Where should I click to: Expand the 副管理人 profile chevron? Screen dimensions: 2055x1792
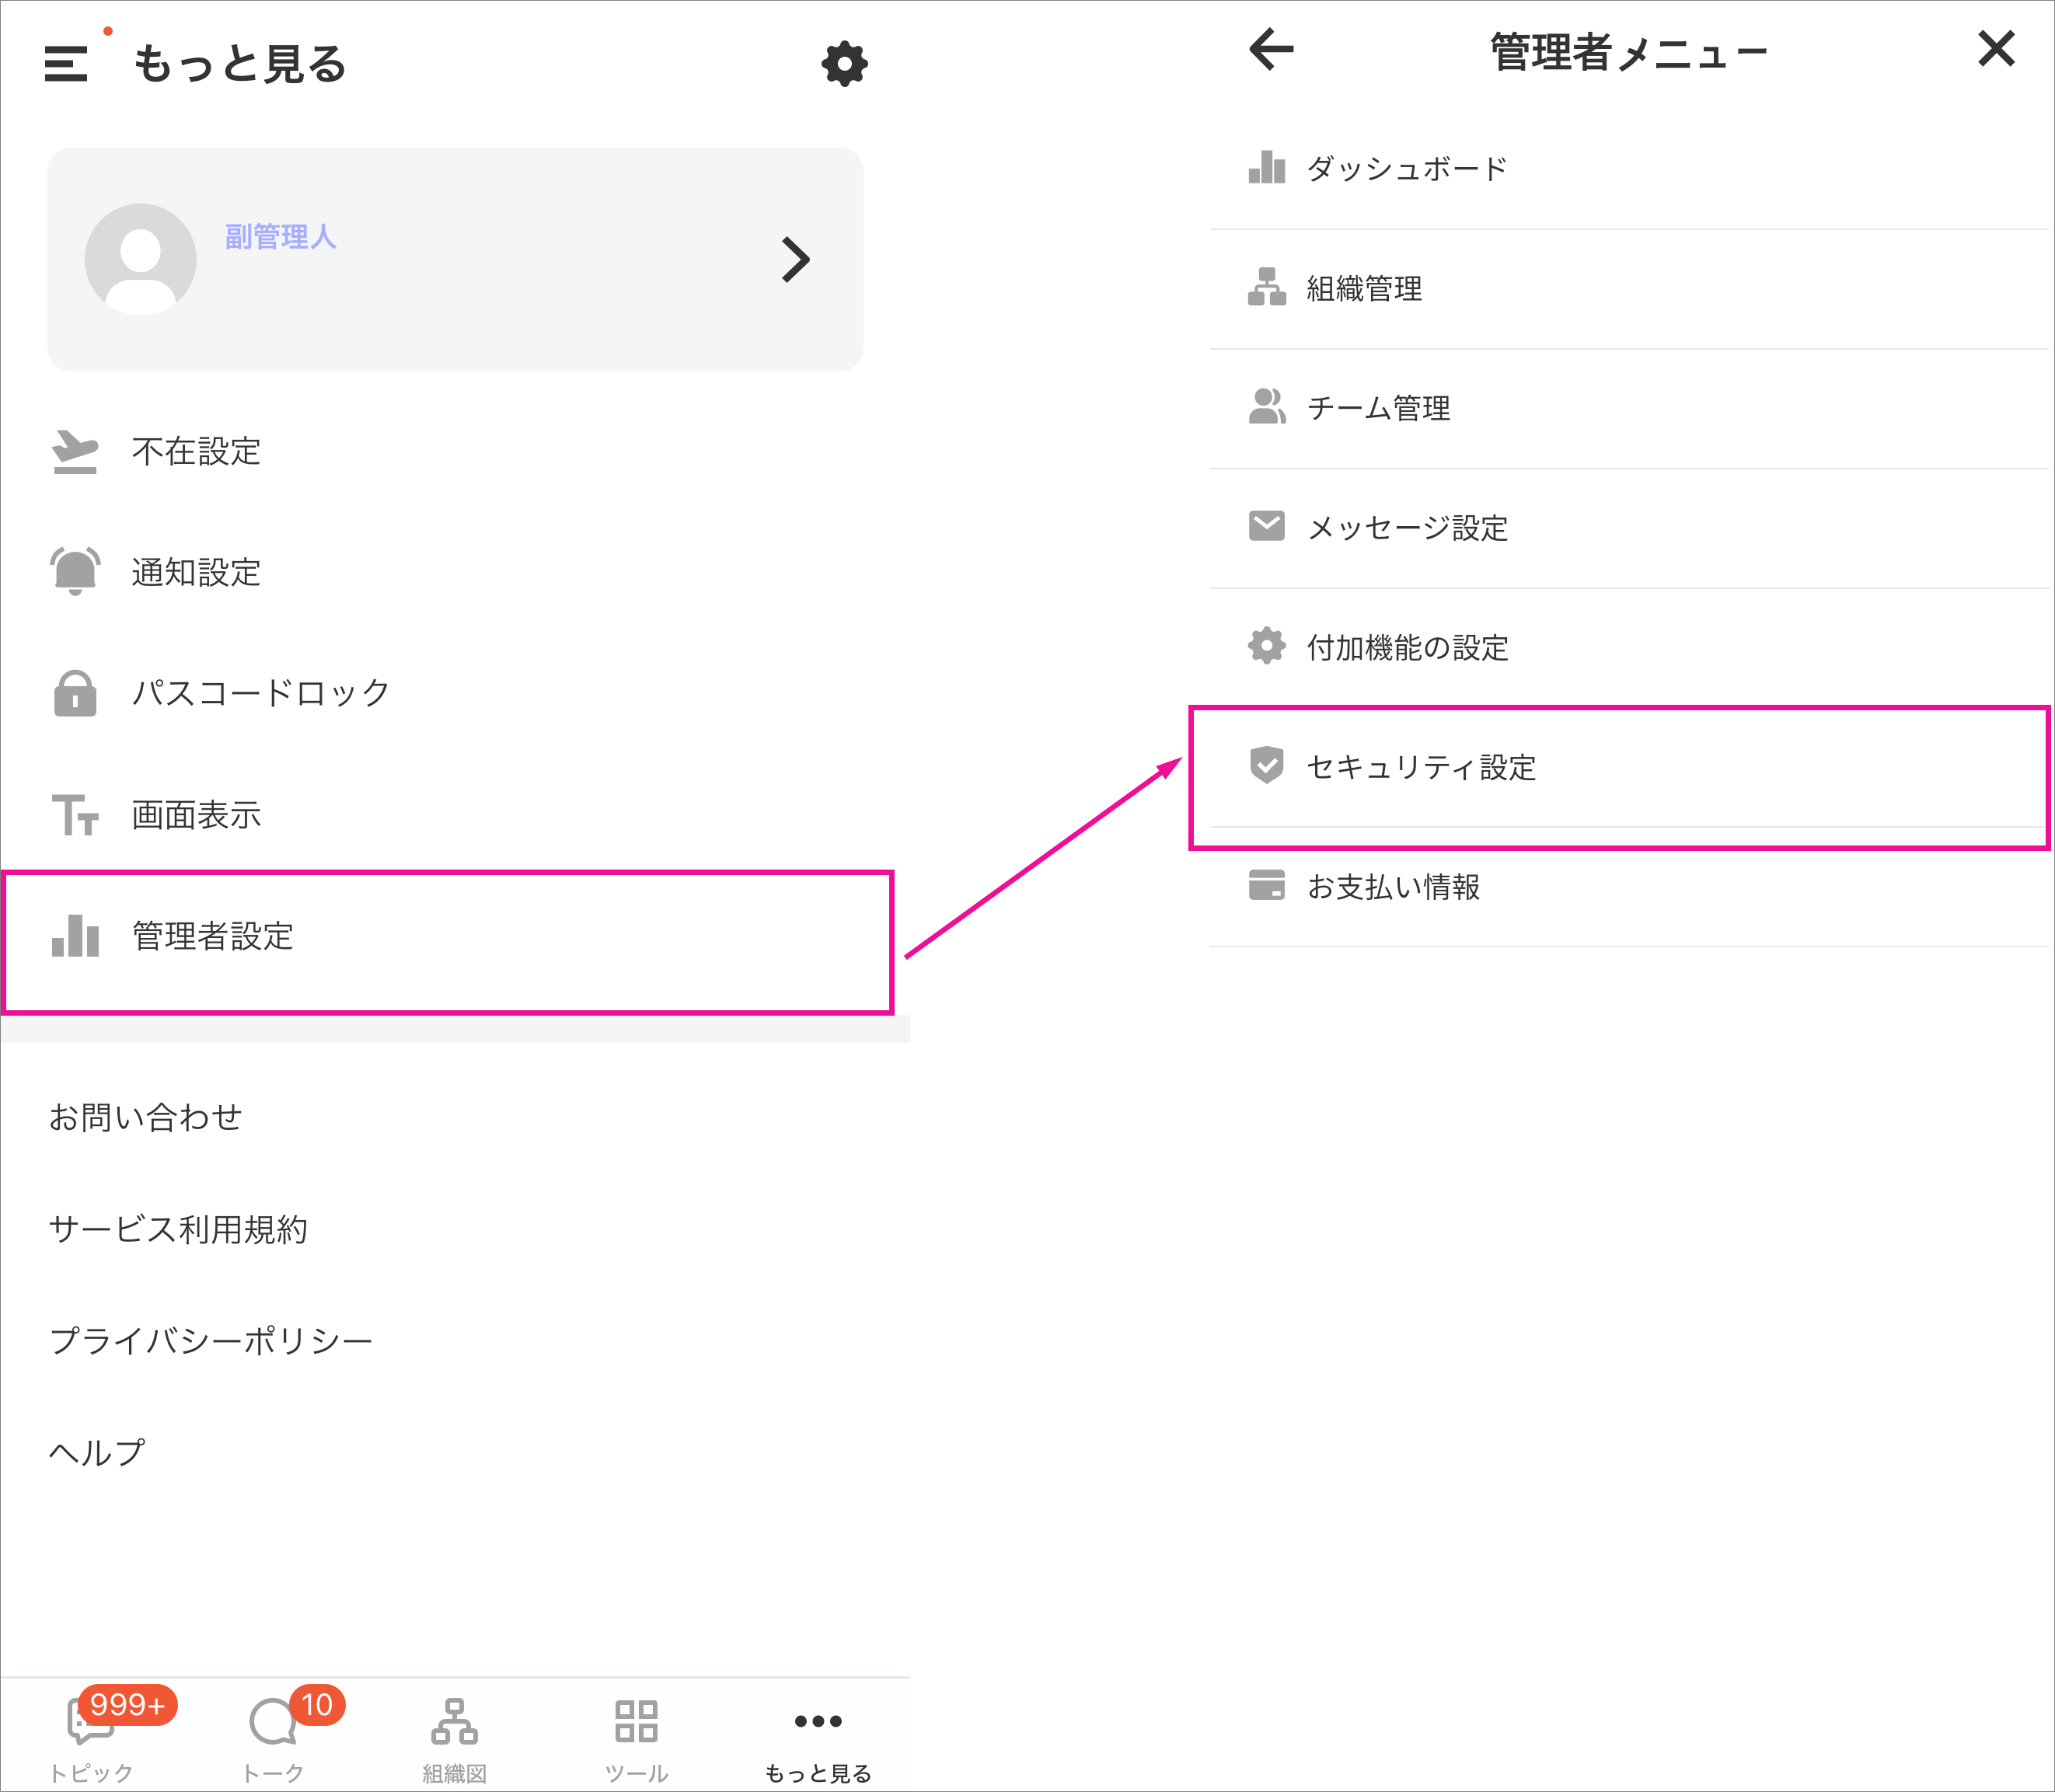click(795, 259)
